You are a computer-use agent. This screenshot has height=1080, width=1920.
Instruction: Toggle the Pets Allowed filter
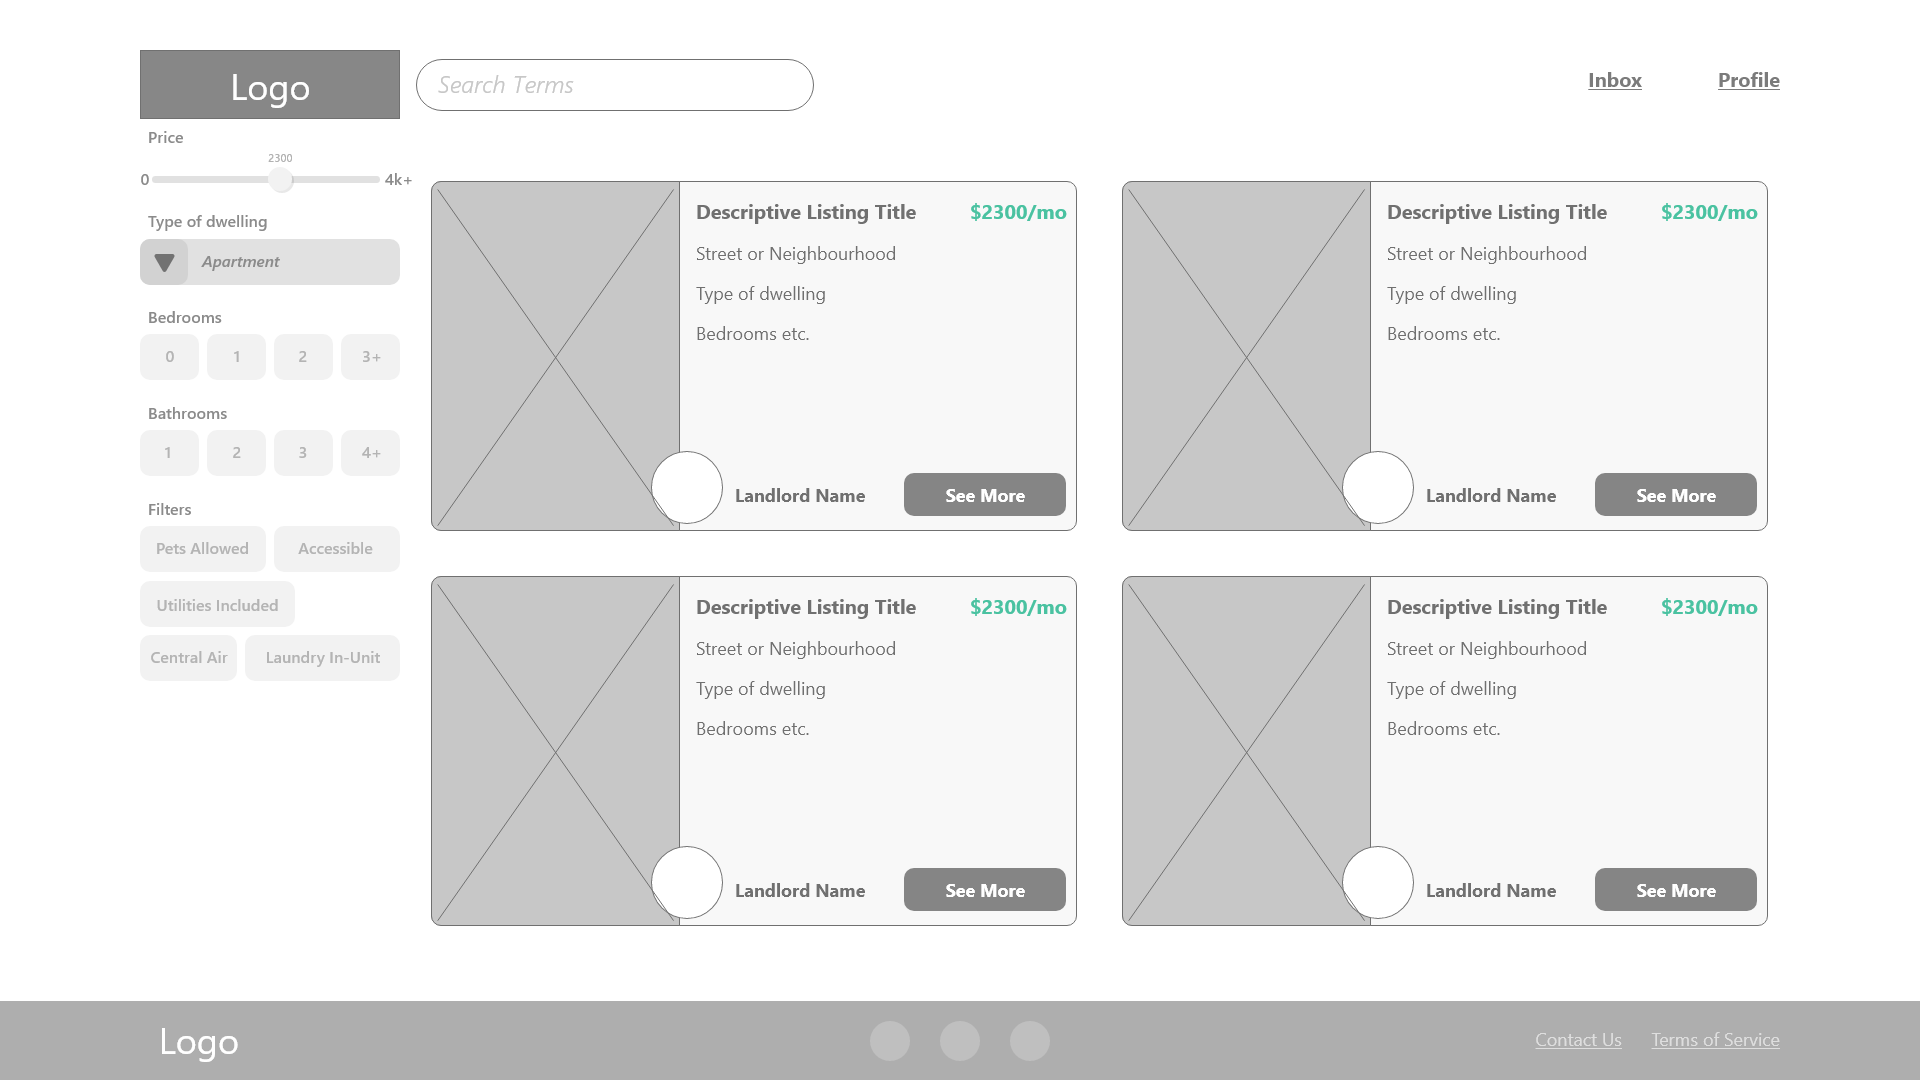202,549
